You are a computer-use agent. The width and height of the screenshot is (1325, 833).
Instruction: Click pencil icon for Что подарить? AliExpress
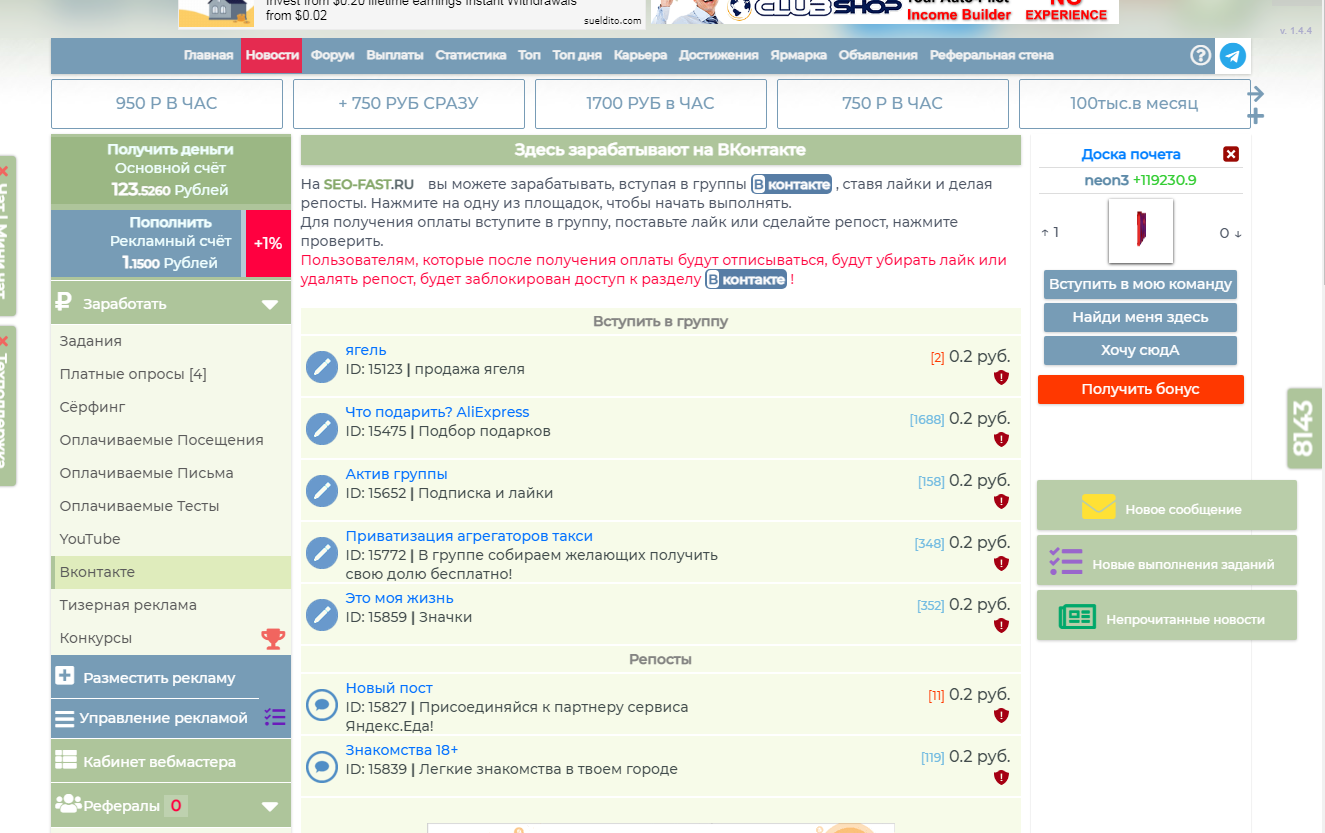(322, 429)
